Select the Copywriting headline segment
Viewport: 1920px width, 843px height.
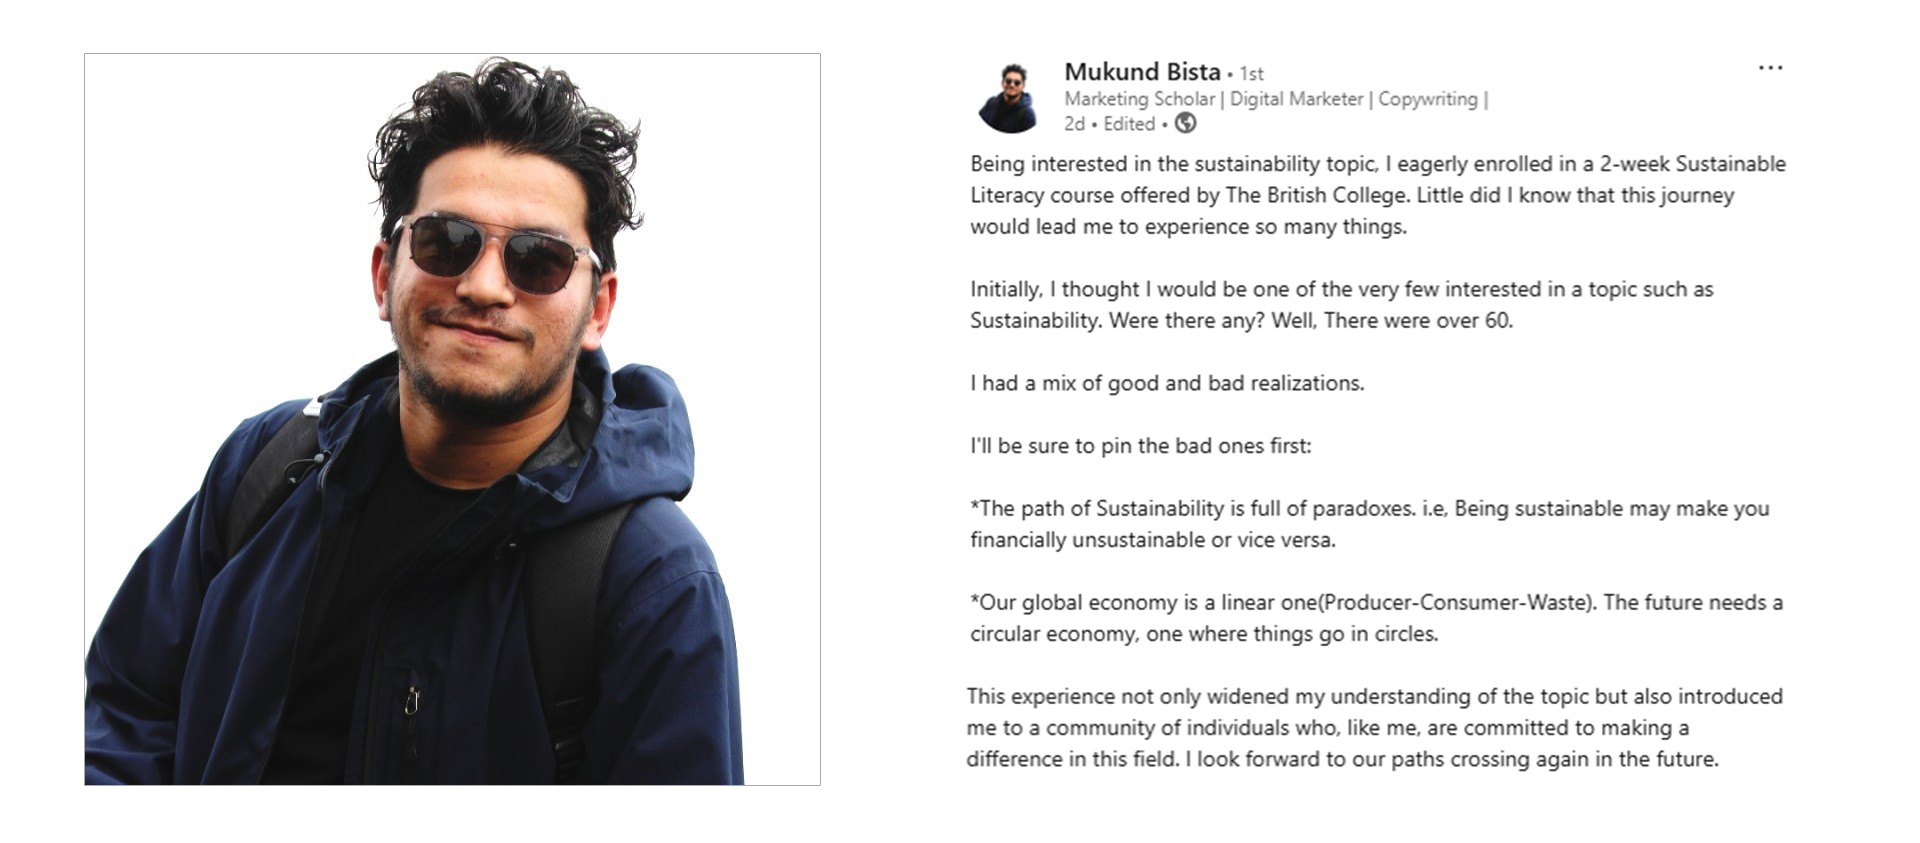[x=1428, y=99]
